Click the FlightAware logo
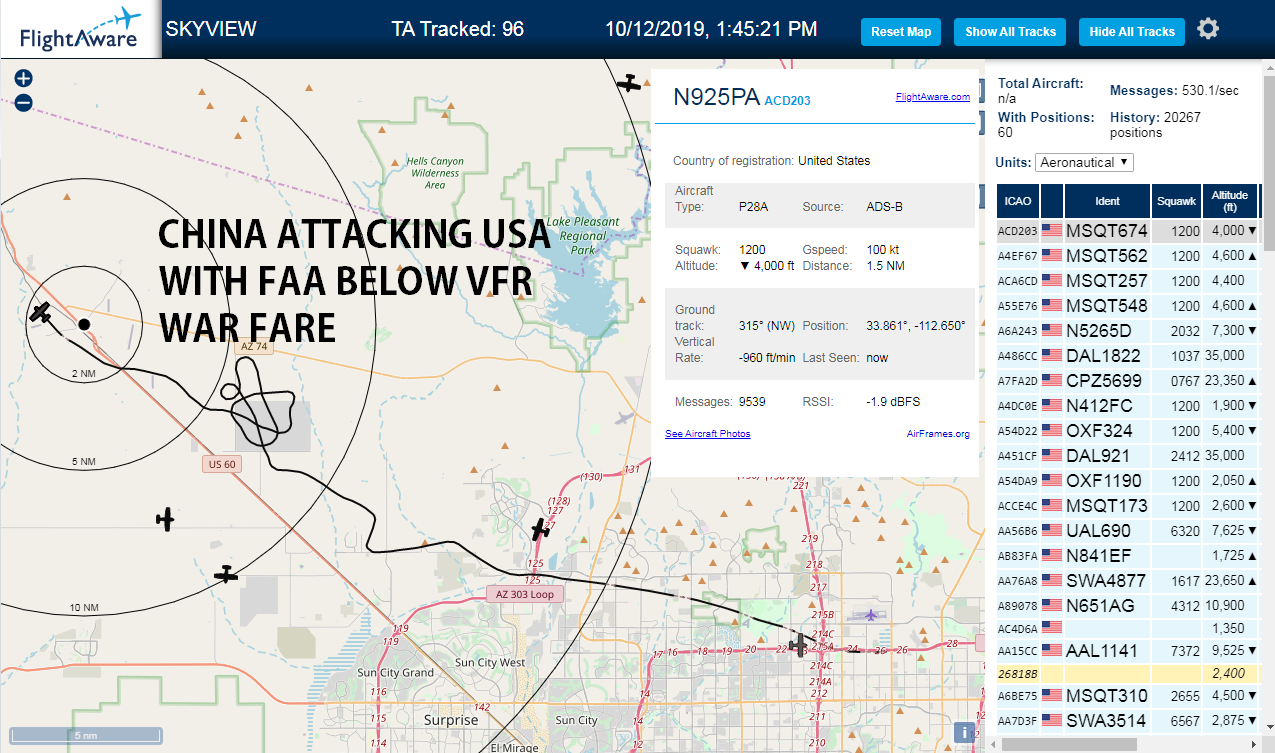 [x=80, y=29]
